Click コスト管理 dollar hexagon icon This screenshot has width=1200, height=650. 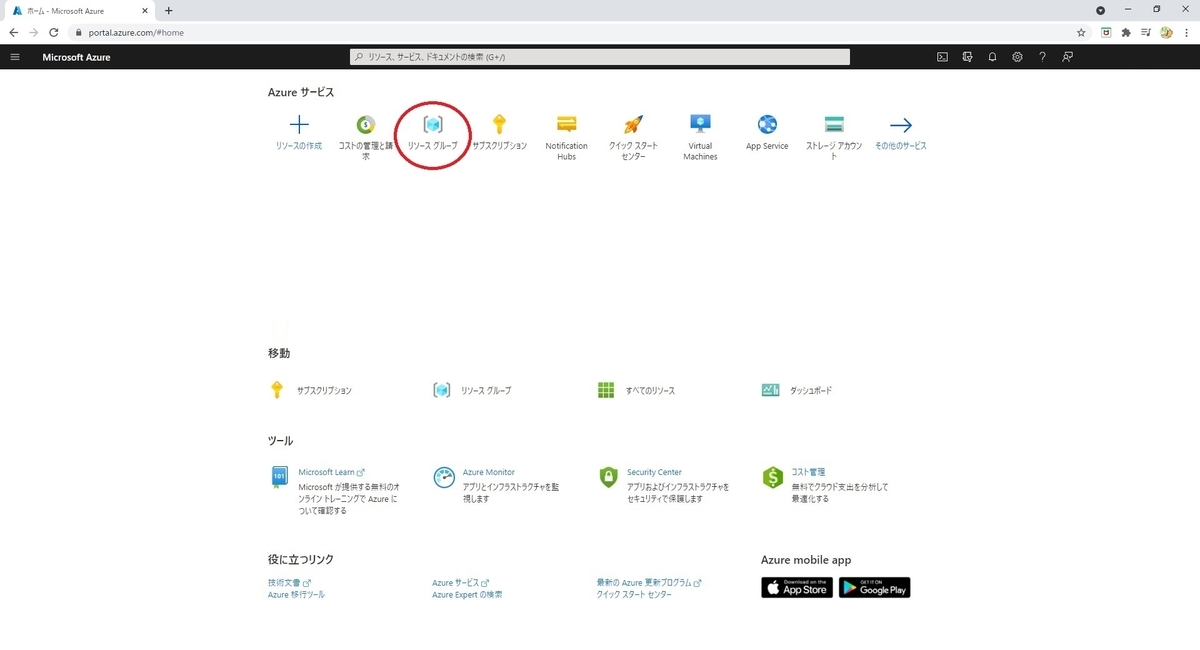[772, 477]
